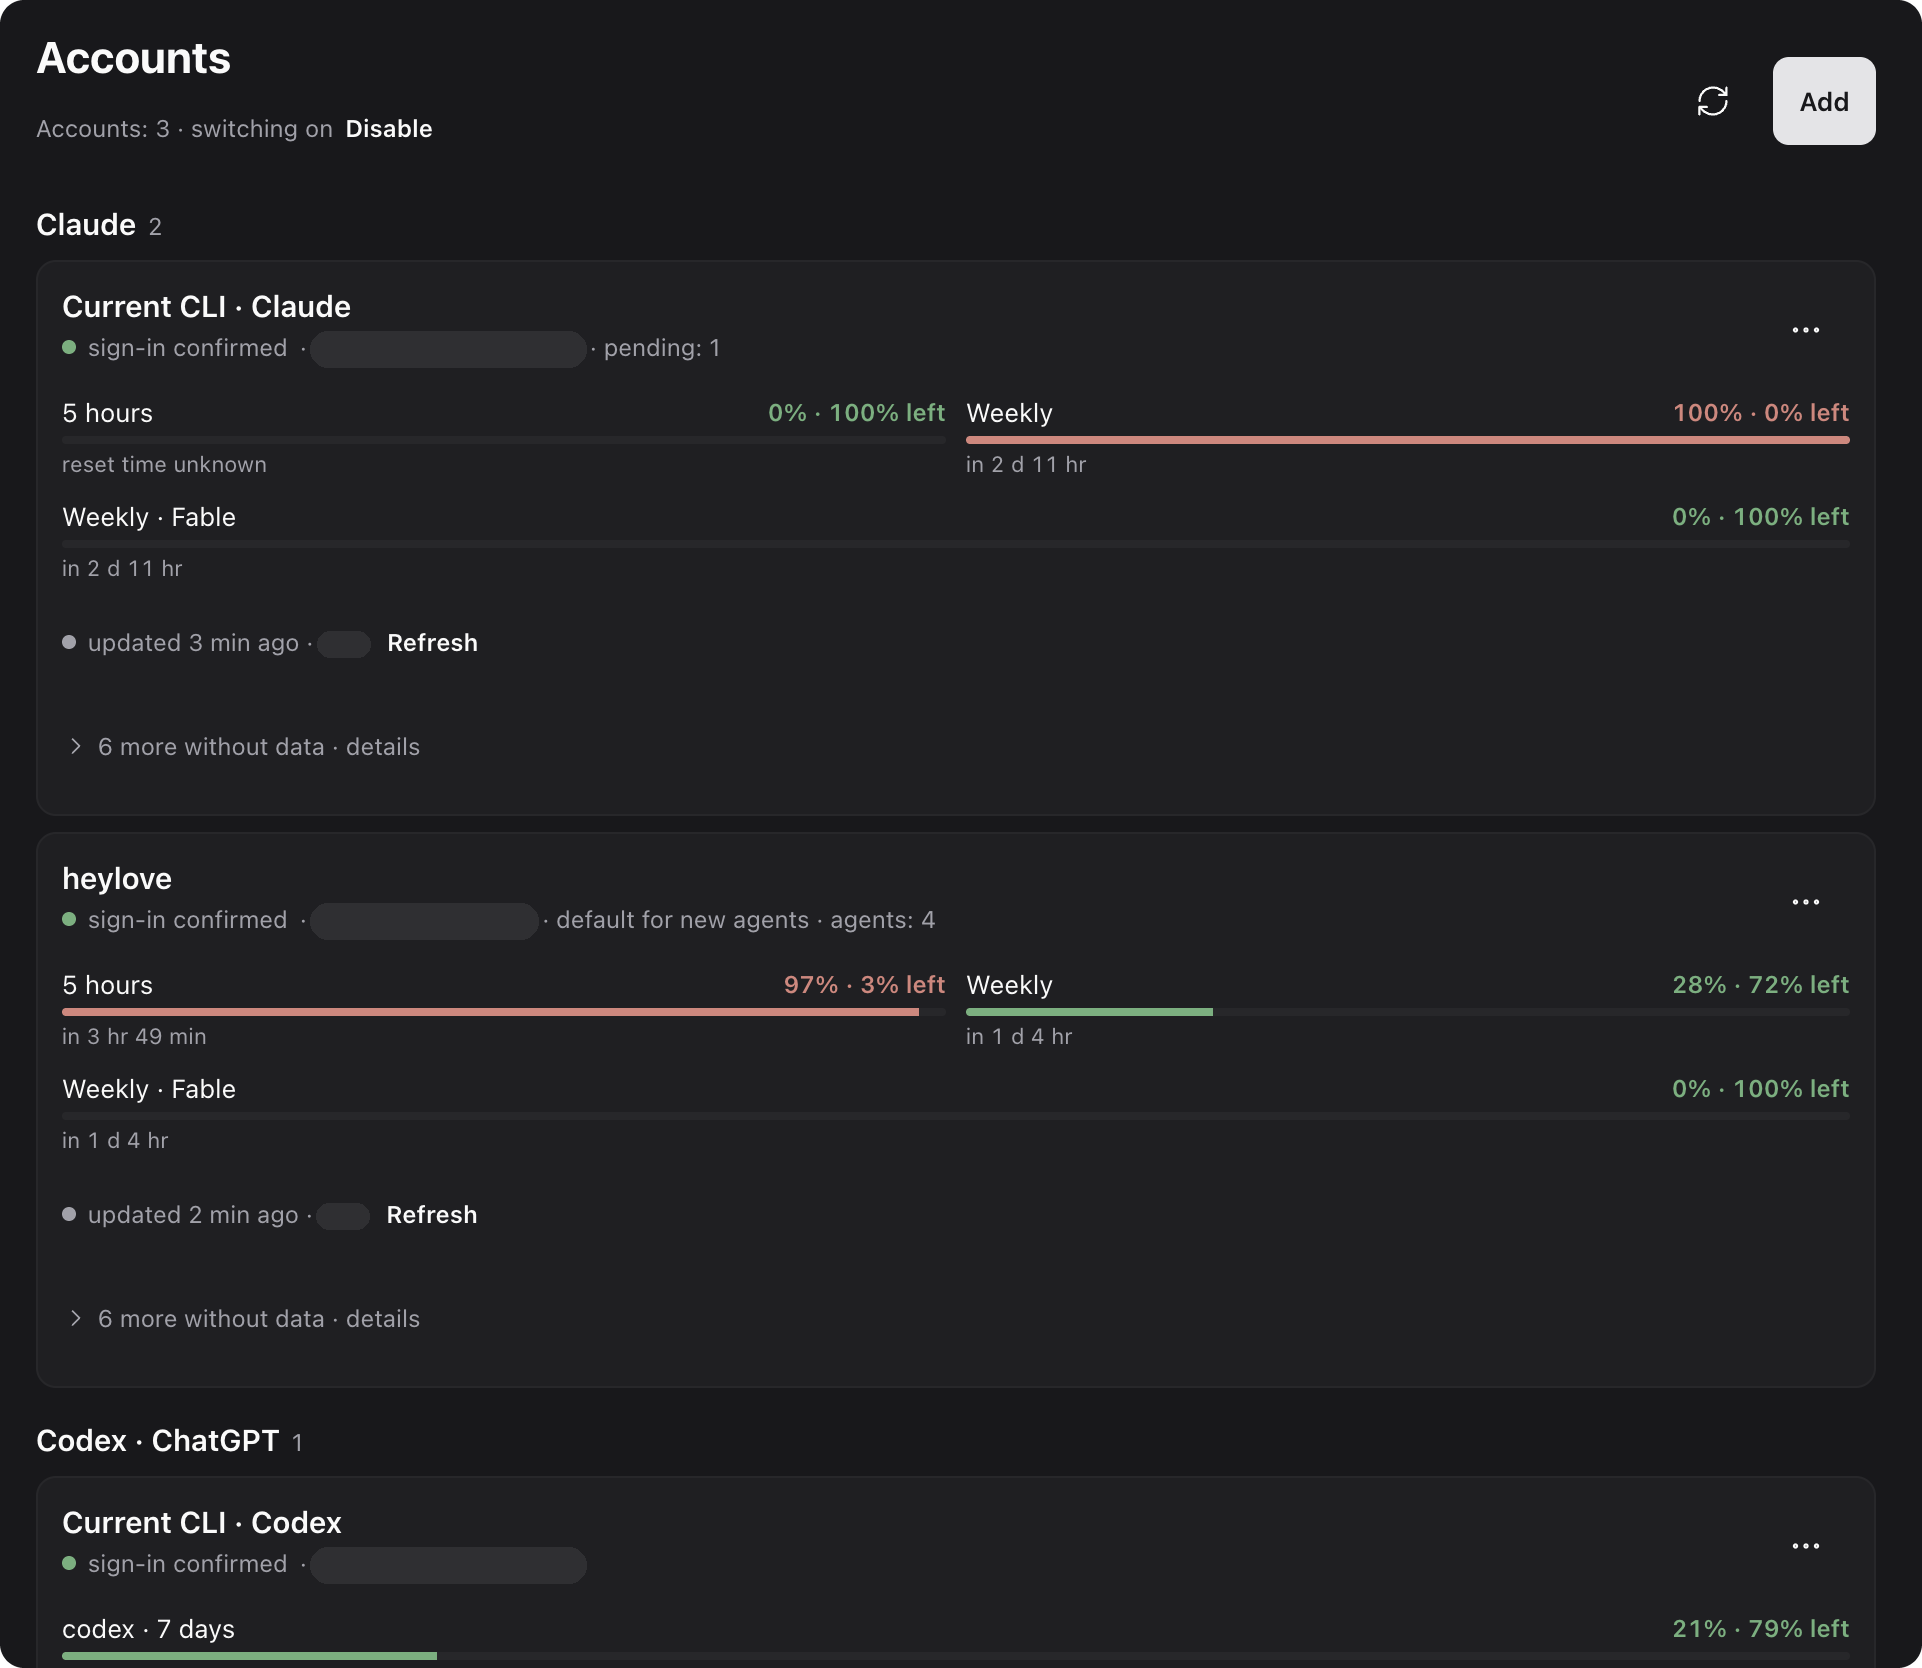Viewport: 1922px width, 1668px height.
Task: Click heylove's 5 hours usage bar
Action: click(504, 1012)
